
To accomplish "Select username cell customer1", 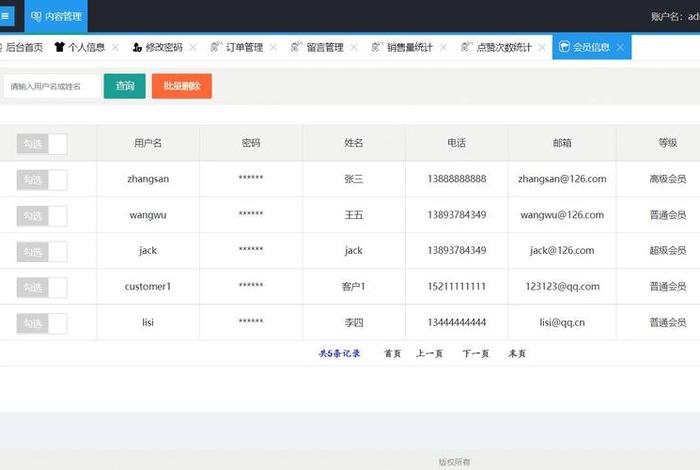I will point(148,287).
